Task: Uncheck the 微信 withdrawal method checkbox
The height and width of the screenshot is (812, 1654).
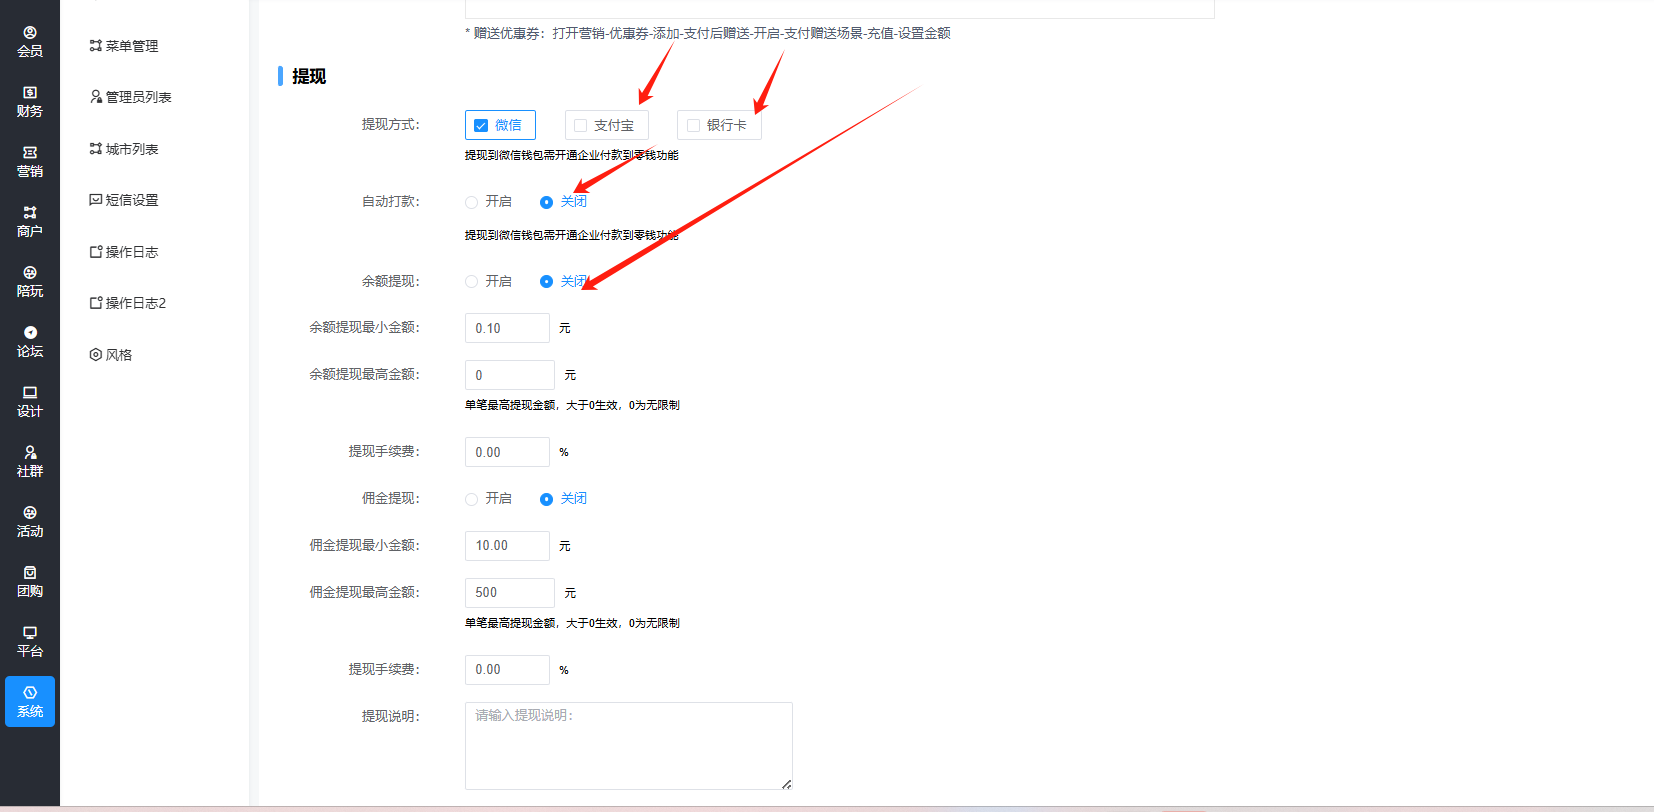Action: [x=481, y=125]
